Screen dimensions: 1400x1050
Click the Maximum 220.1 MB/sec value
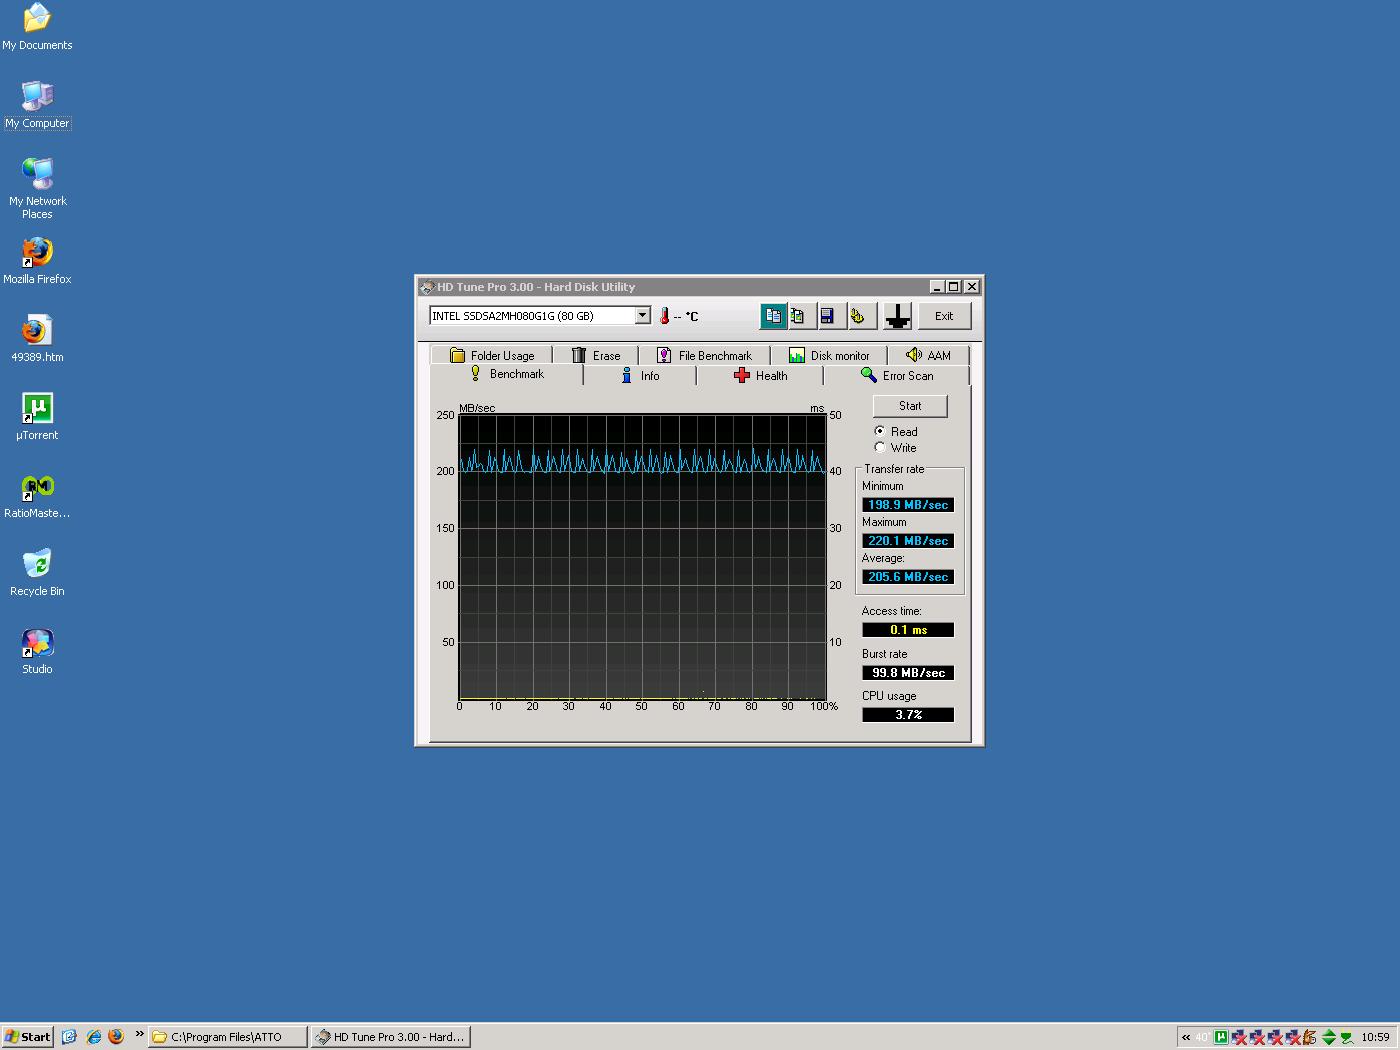(908, 541)
